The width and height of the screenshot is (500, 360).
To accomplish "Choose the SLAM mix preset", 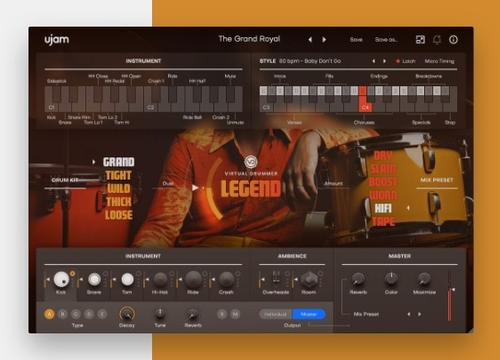I will tap(383, 169).
